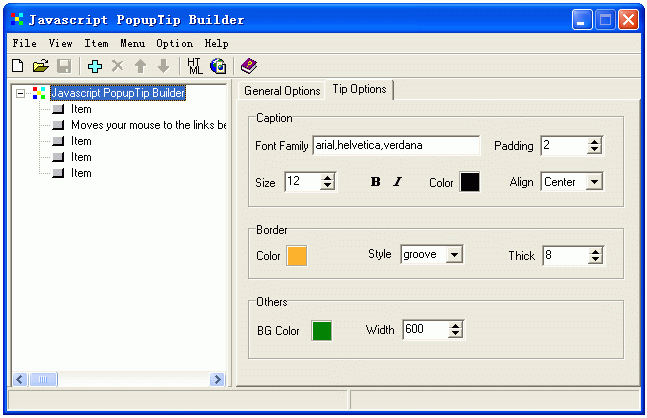Decrease Width value with down spinner arrow

[456, 333]
